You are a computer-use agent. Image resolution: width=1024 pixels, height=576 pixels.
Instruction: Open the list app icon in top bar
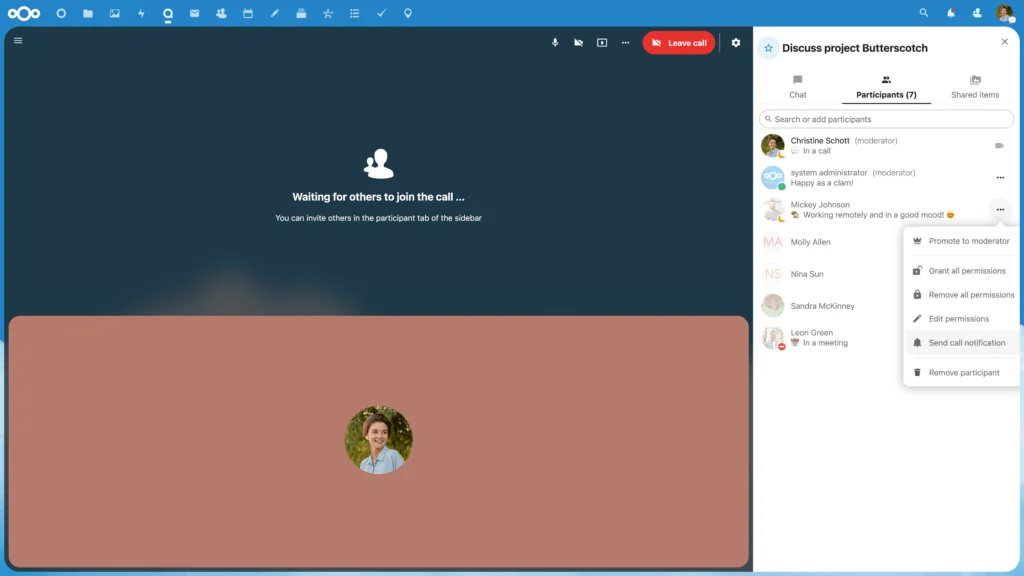coord(355,13)
